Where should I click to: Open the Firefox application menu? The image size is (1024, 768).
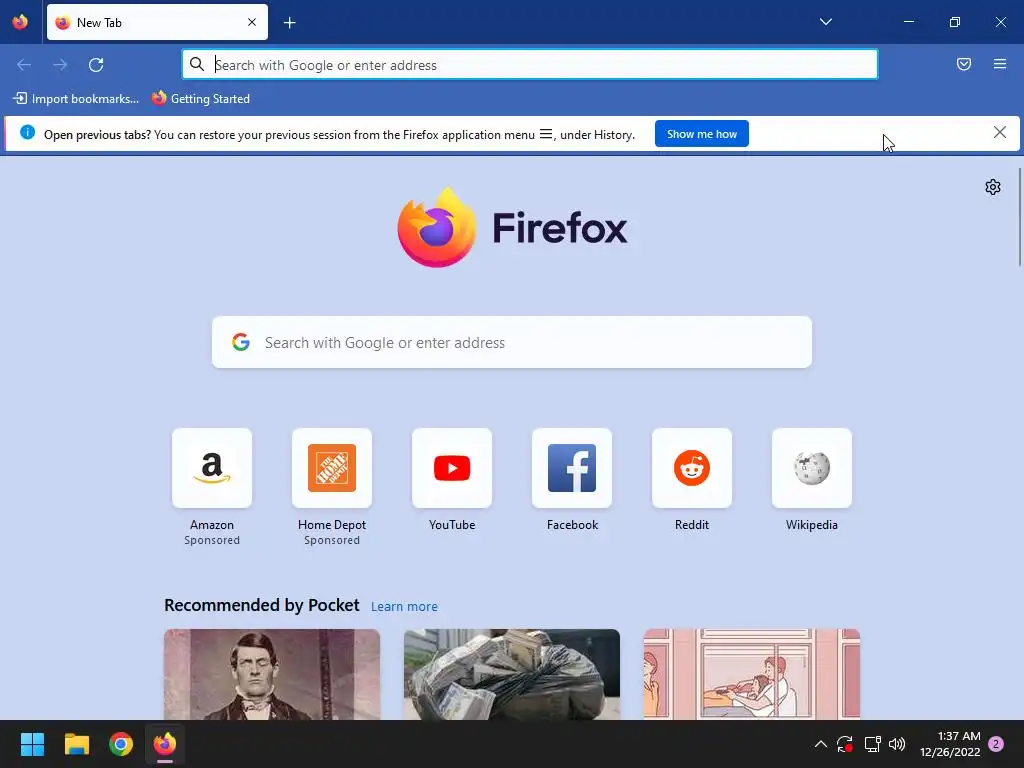coord(1000,64)
